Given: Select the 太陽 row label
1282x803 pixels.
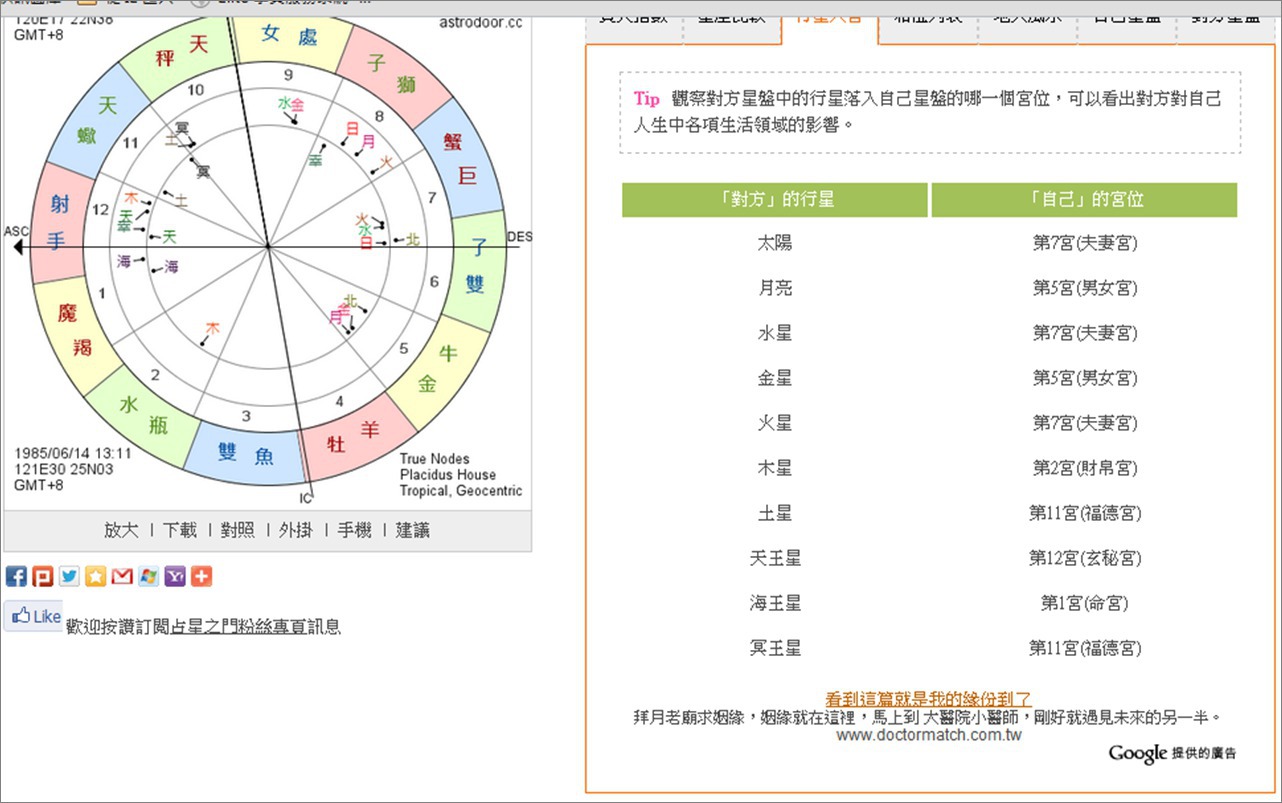Looking at the screenshot, I should (x=775, y=243).
